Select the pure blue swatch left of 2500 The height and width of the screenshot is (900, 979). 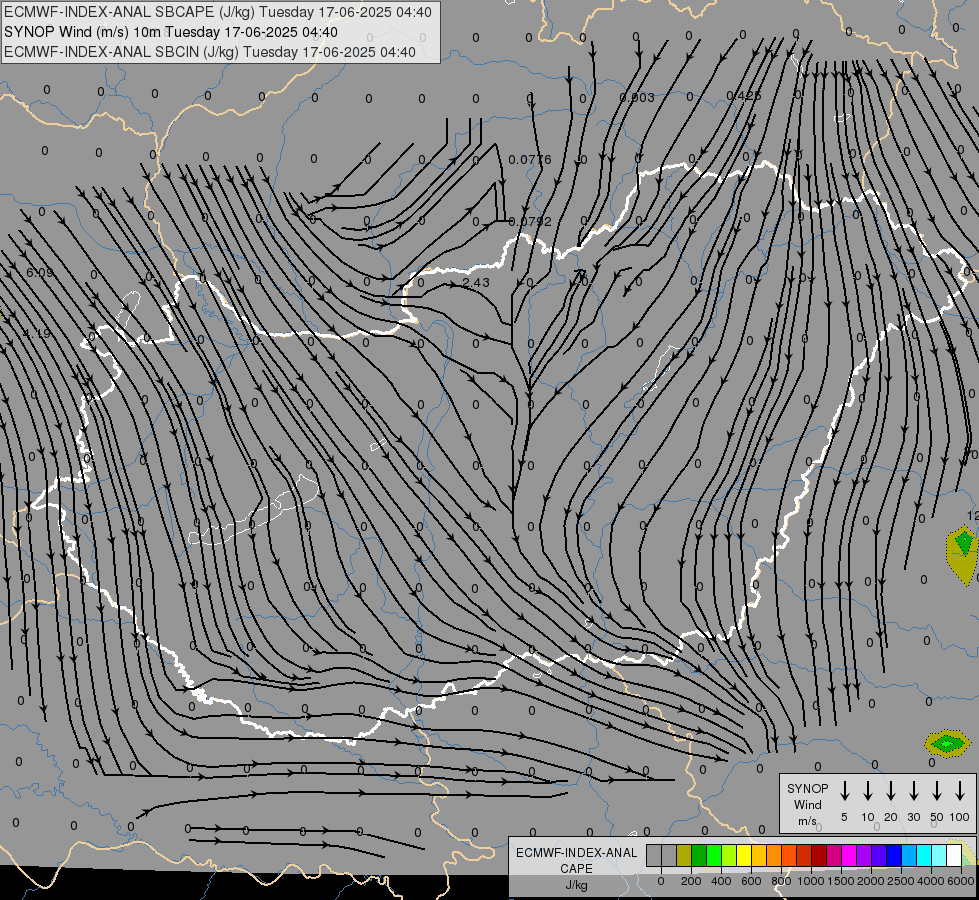tap(894, 855)
